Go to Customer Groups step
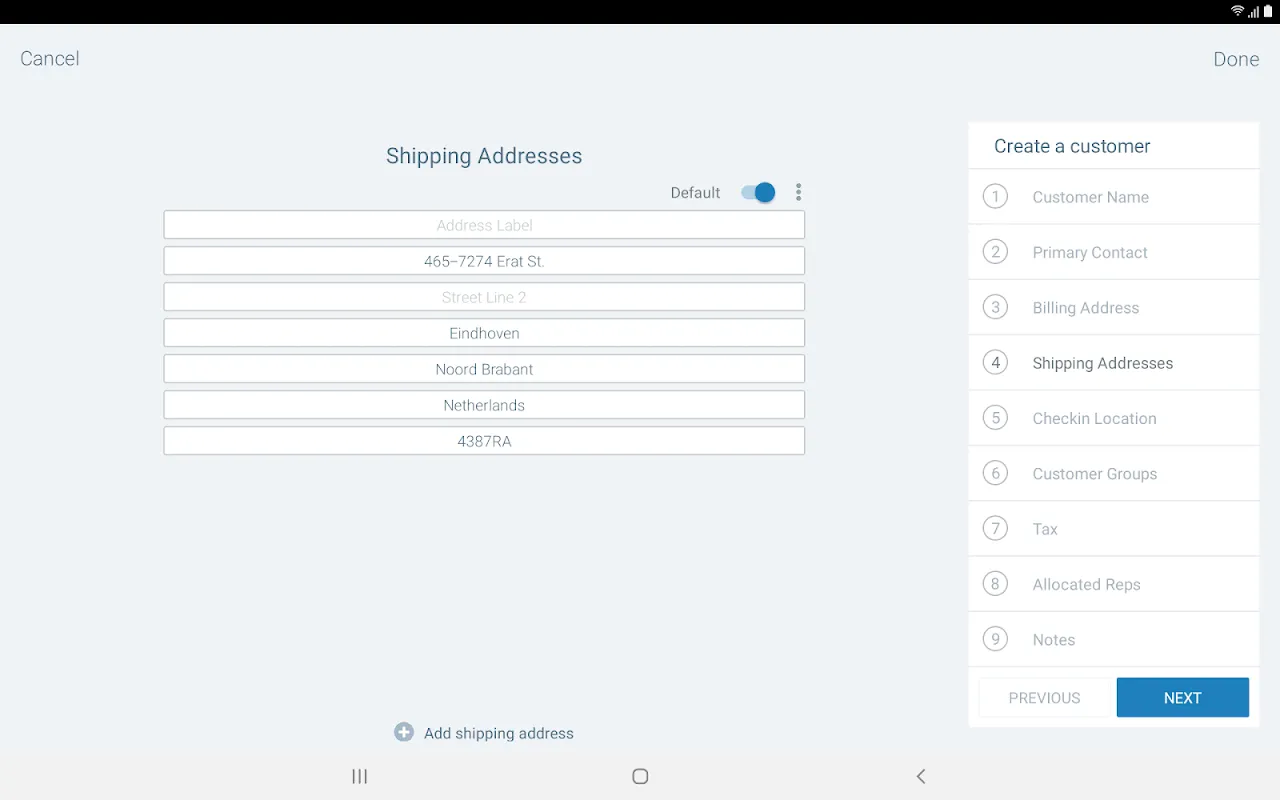1280x800 pixels. click(1114, 473)
